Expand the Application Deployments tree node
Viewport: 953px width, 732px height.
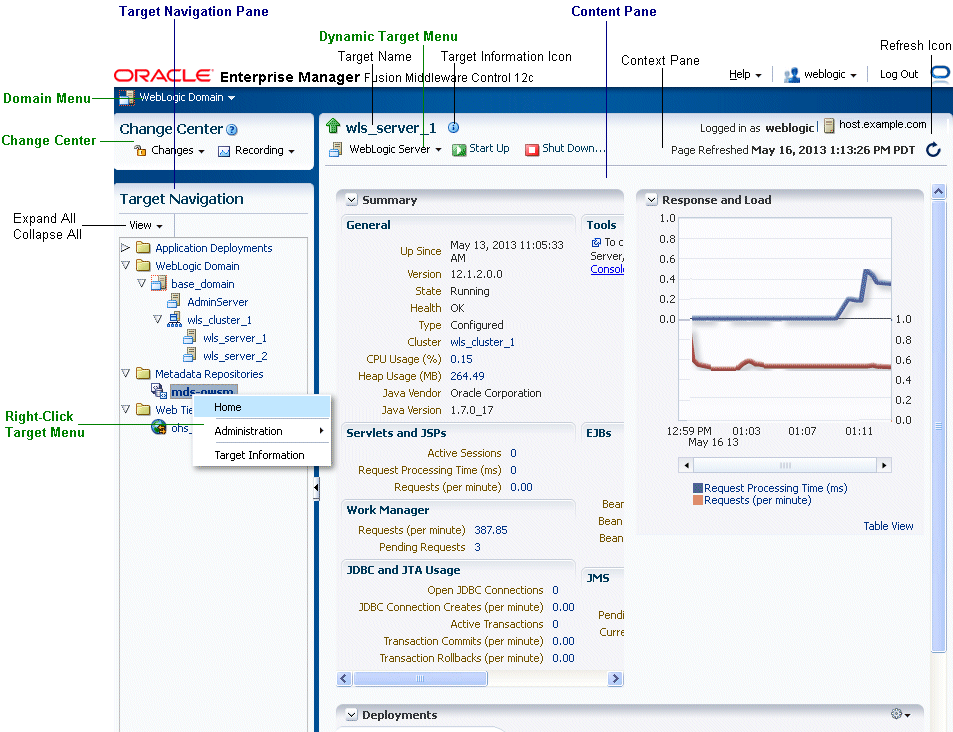coord(125,247)
